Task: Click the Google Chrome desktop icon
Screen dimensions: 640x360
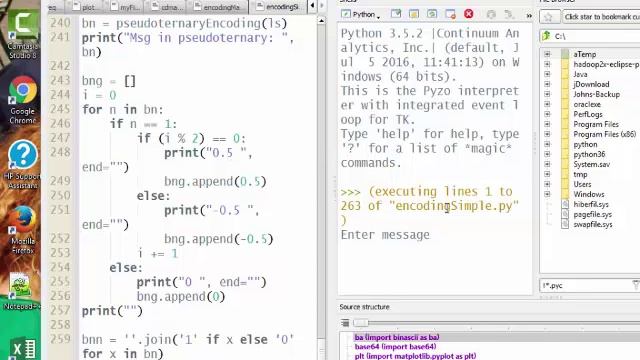Action: pyautogui.click(x=23, y=100)
